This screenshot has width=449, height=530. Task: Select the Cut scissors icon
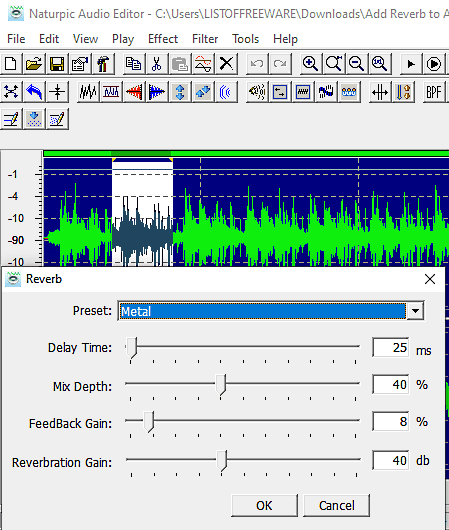point(157,64)
